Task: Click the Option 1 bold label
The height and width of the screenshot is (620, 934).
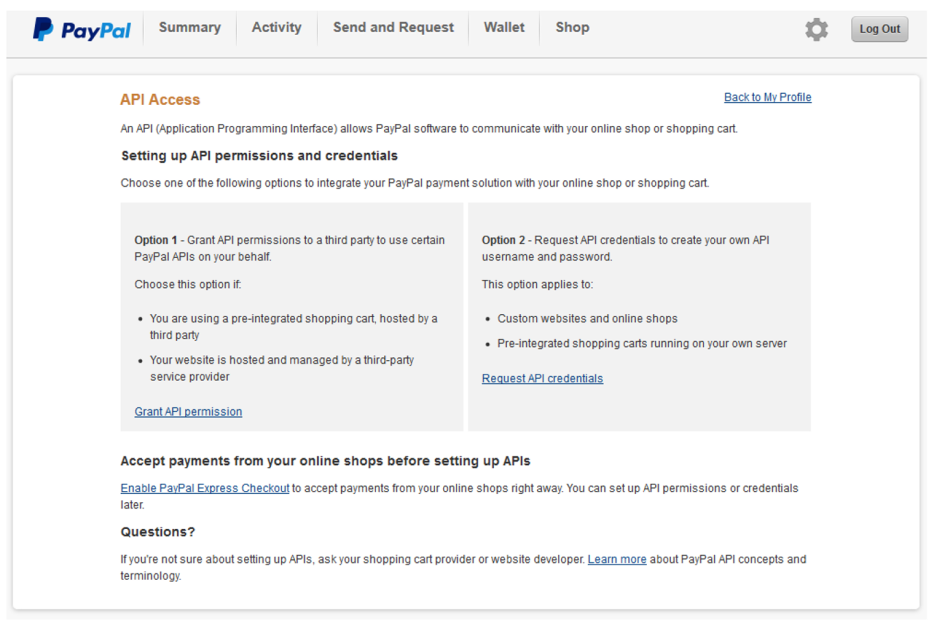Action: (155, 240)
